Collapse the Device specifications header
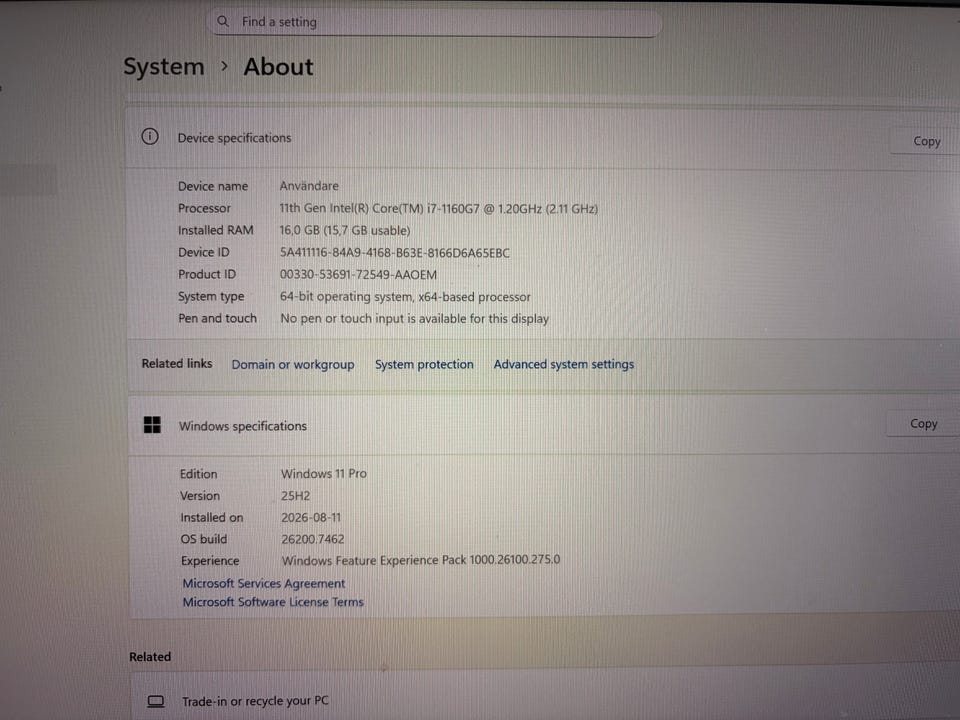960x720 pixels. pos(542,139)
